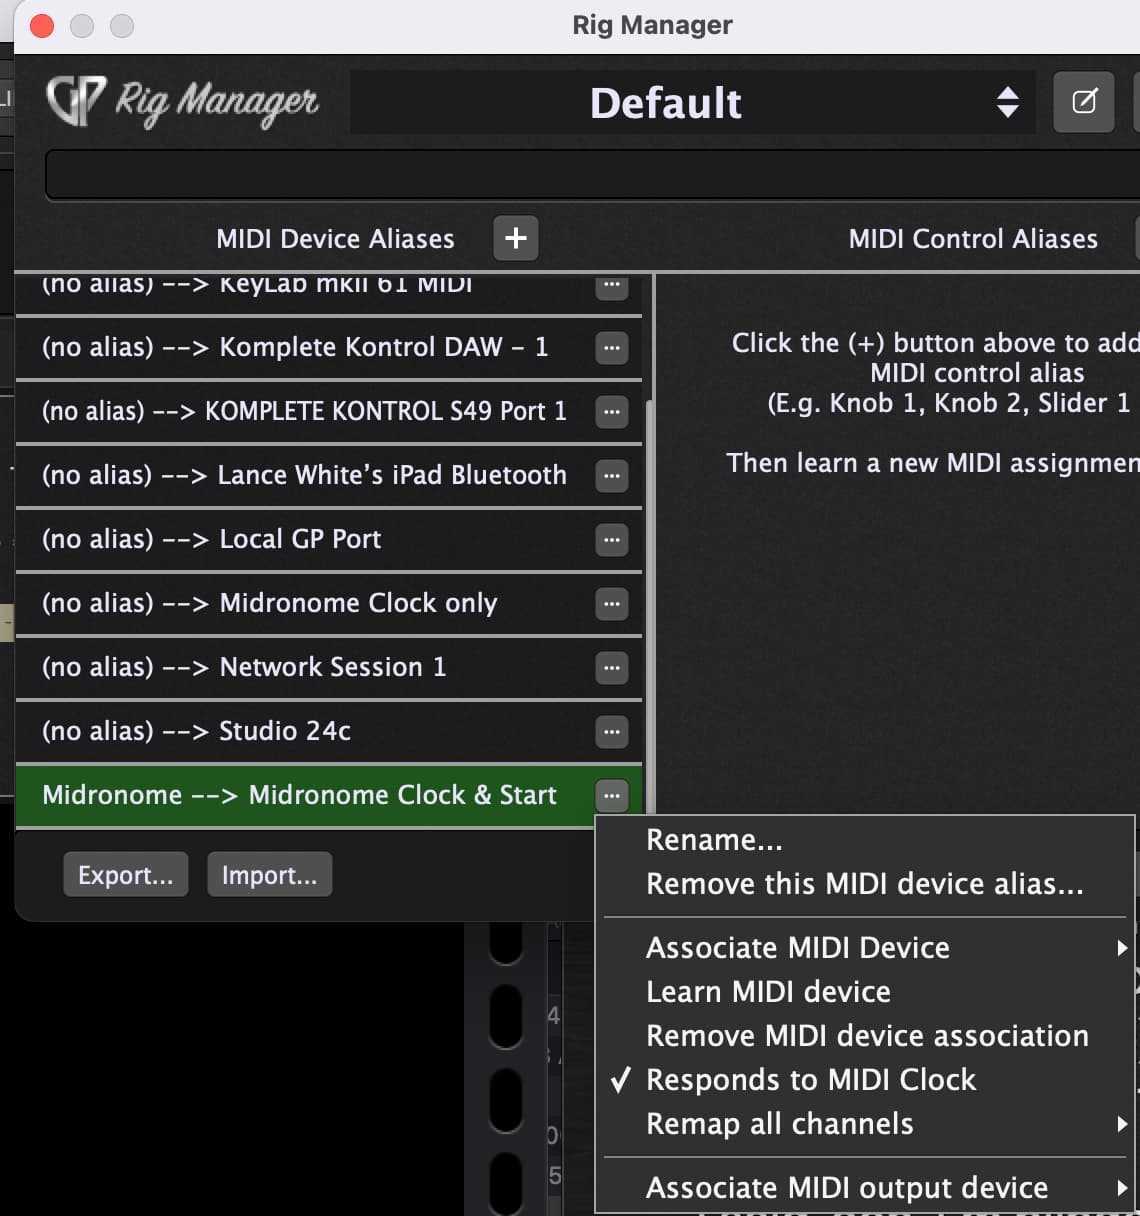
Task: Click the edit rig pencil icon
Action: 1084,102
